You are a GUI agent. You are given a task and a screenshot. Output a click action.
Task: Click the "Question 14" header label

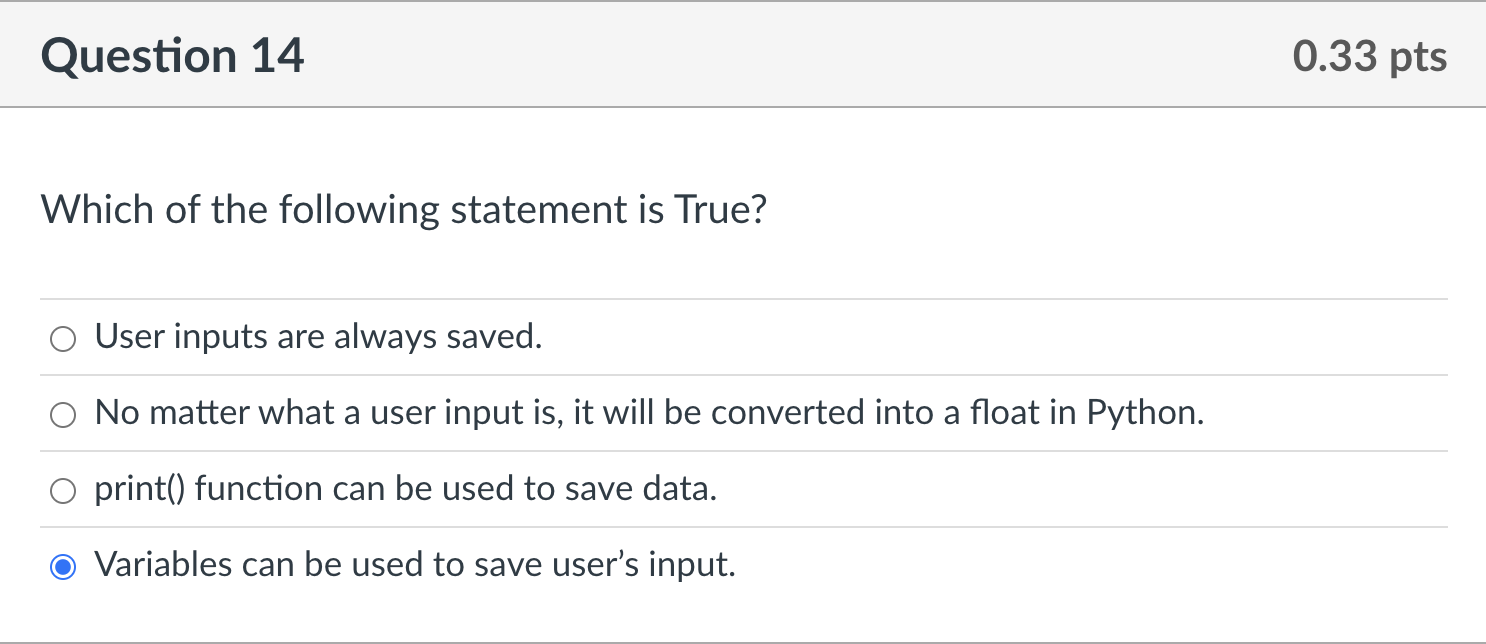click(174, 55)
